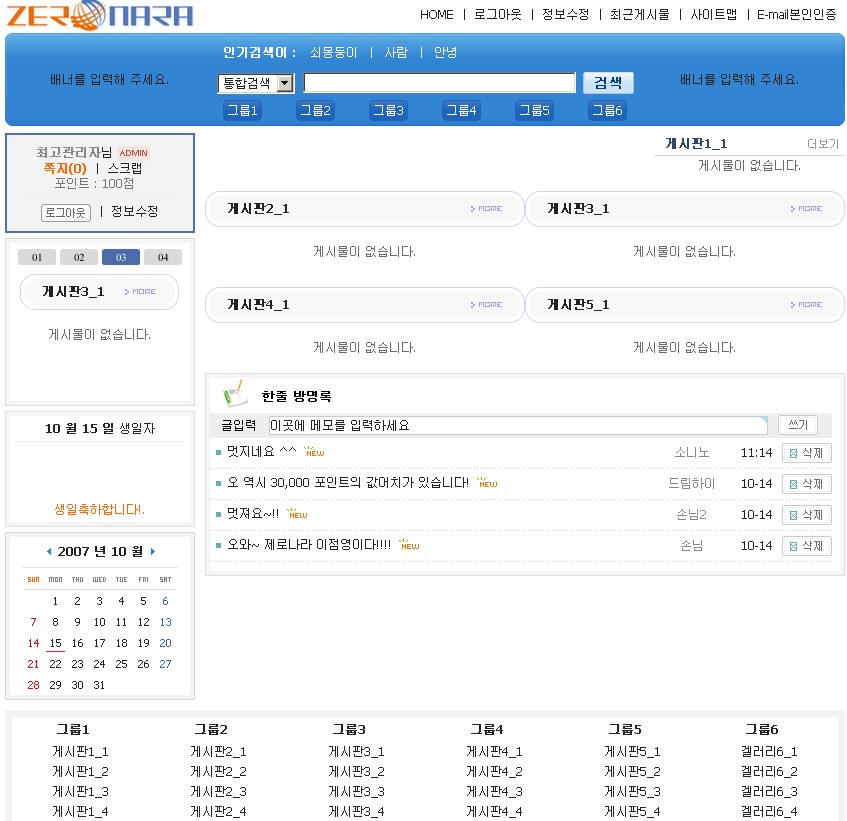Screen dimensions: 847x821
Task: Delete the '오와~ 제로나라' entry by 손님
Action: coord(806,546)
